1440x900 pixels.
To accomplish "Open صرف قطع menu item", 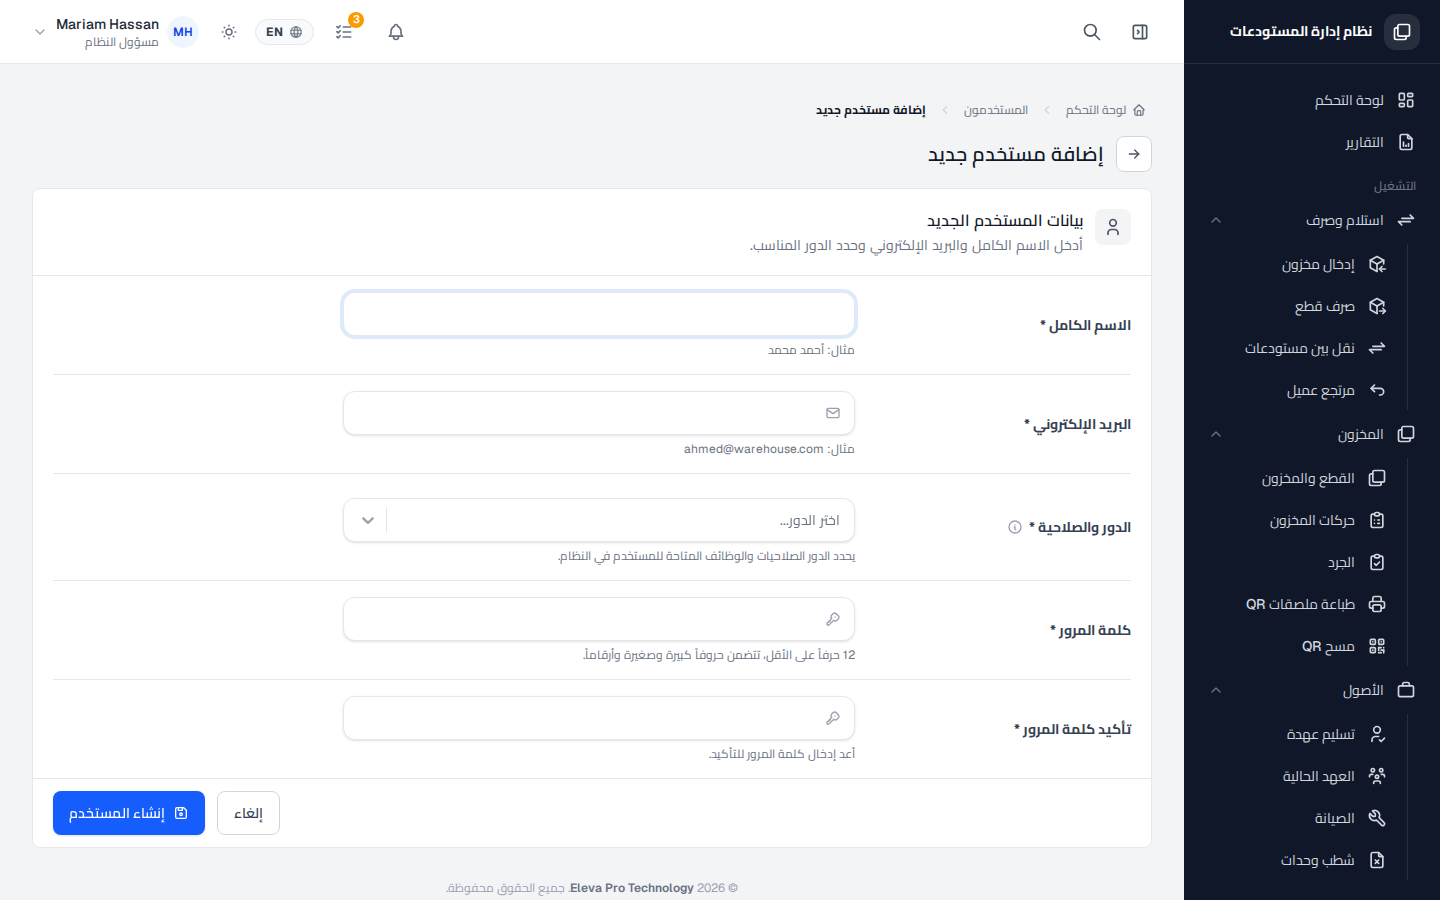I will [x=1324, y=306].
